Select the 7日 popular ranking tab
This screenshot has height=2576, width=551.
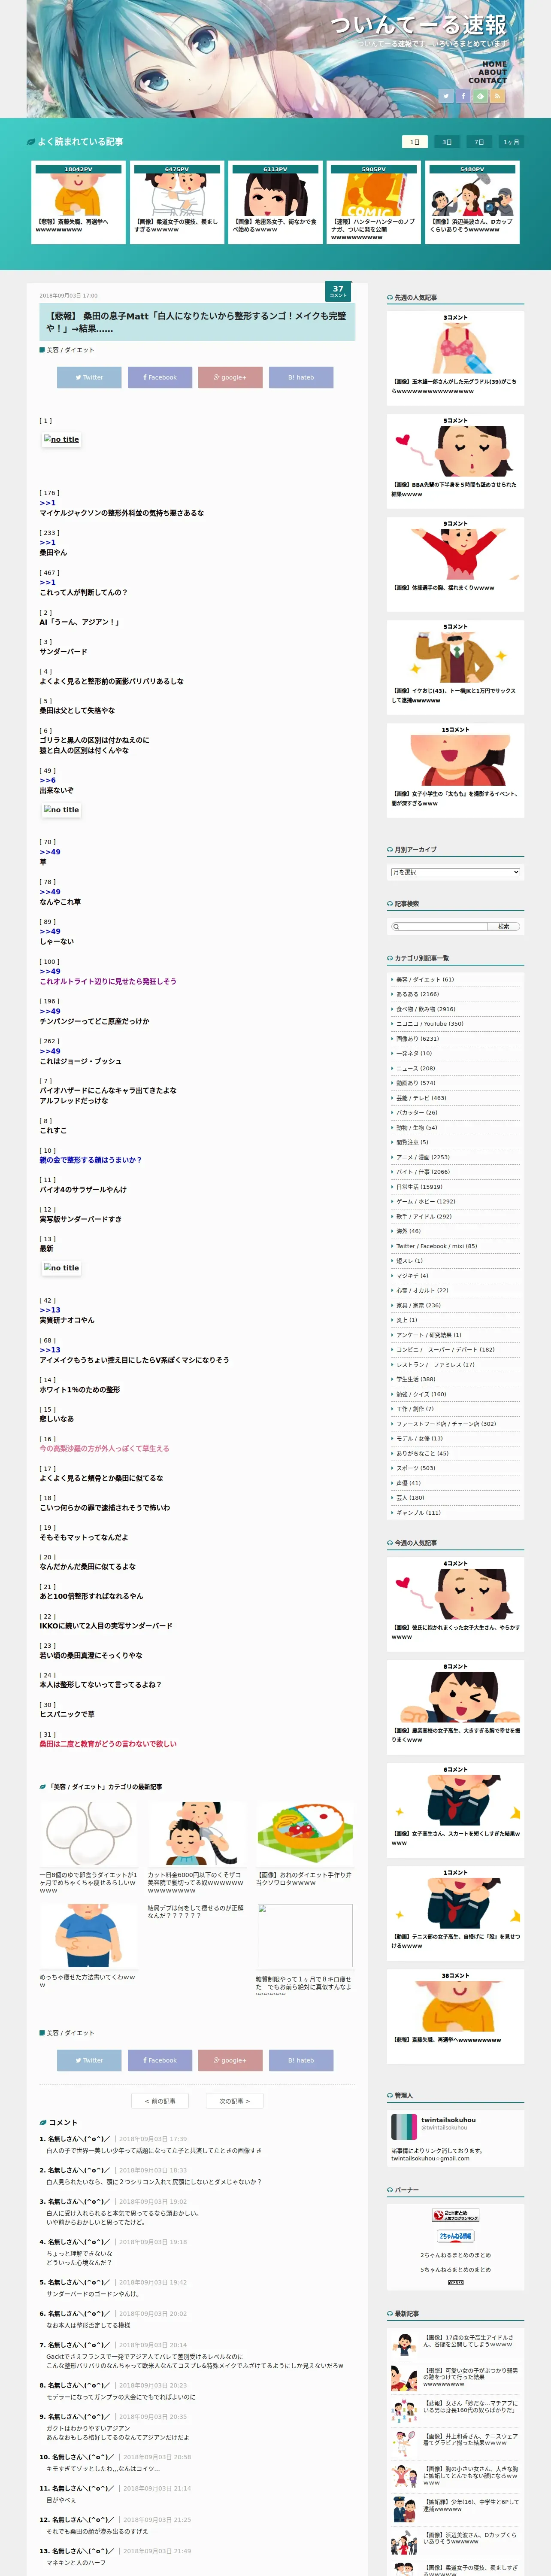pos(479,142)
